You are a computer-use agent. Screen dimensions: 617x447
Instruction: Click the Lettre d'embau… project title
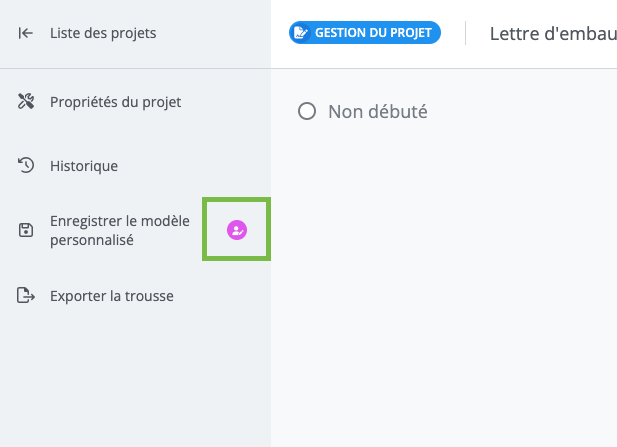(x=552, y=34)
